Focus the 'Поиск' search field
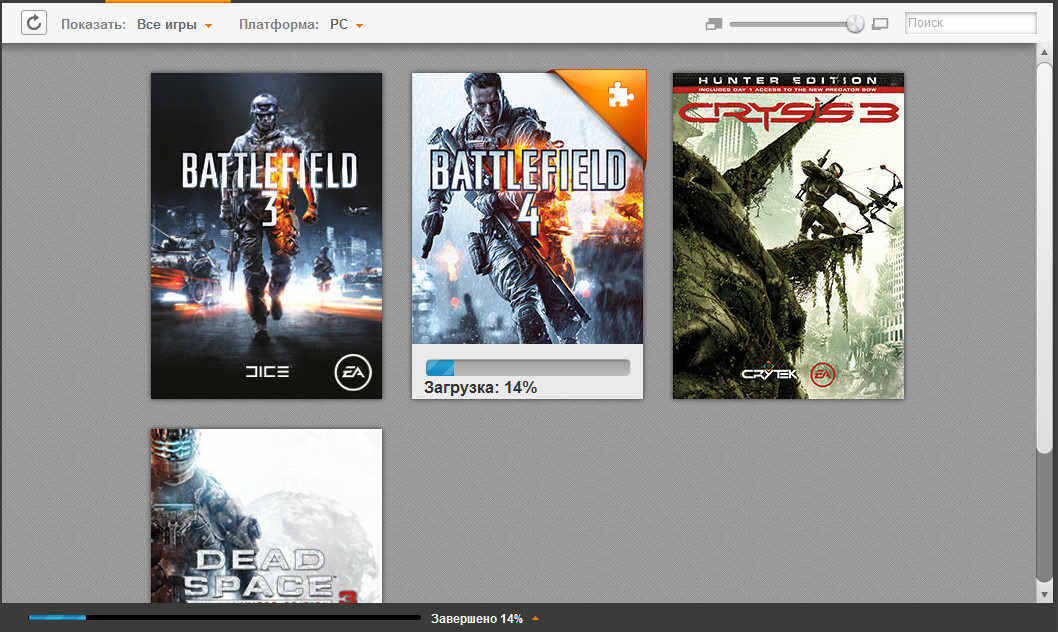Image resolution: width=1058 pixels, height=632 pixels. [x=970, y=23]
